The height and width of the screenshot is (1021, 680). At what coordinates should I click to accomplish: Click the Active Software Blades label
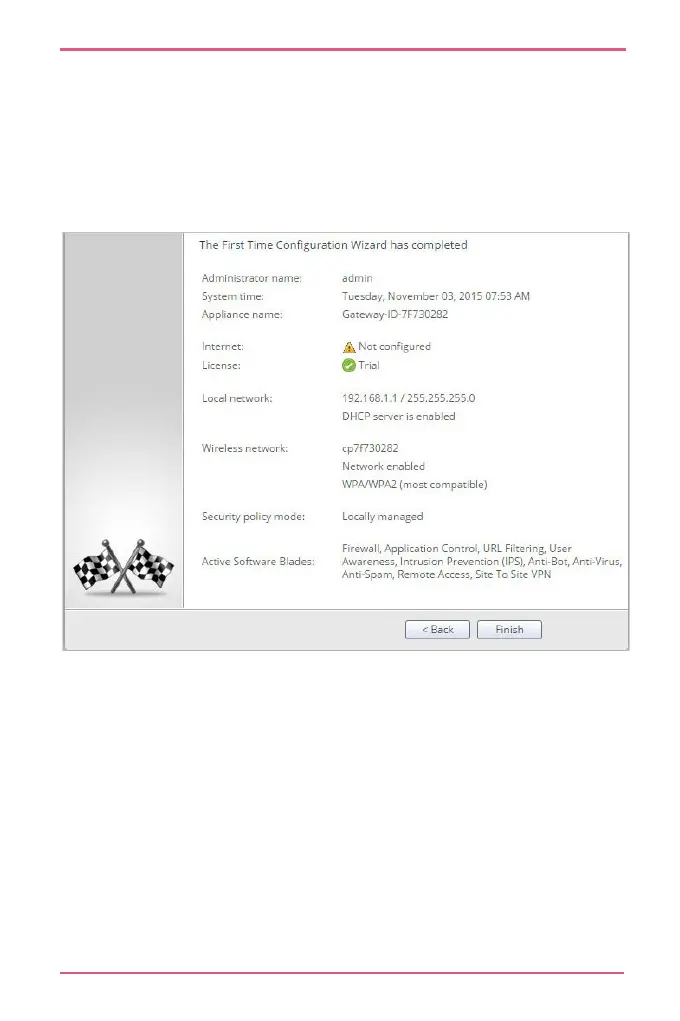tap(258, 561)
